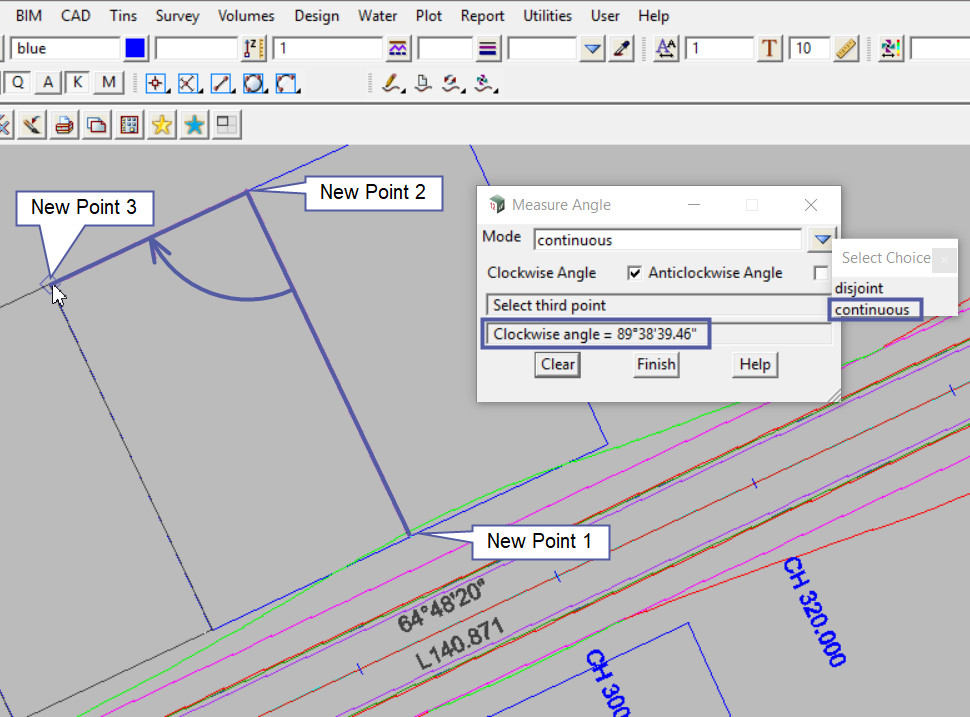Open the Utilities menu
970x717 pixels.
point(547,16)
